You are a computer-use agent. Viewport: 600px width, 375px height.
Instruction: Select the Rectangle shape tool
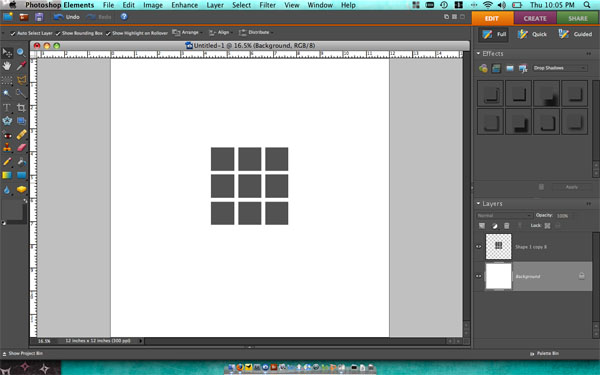pos(21,175)
